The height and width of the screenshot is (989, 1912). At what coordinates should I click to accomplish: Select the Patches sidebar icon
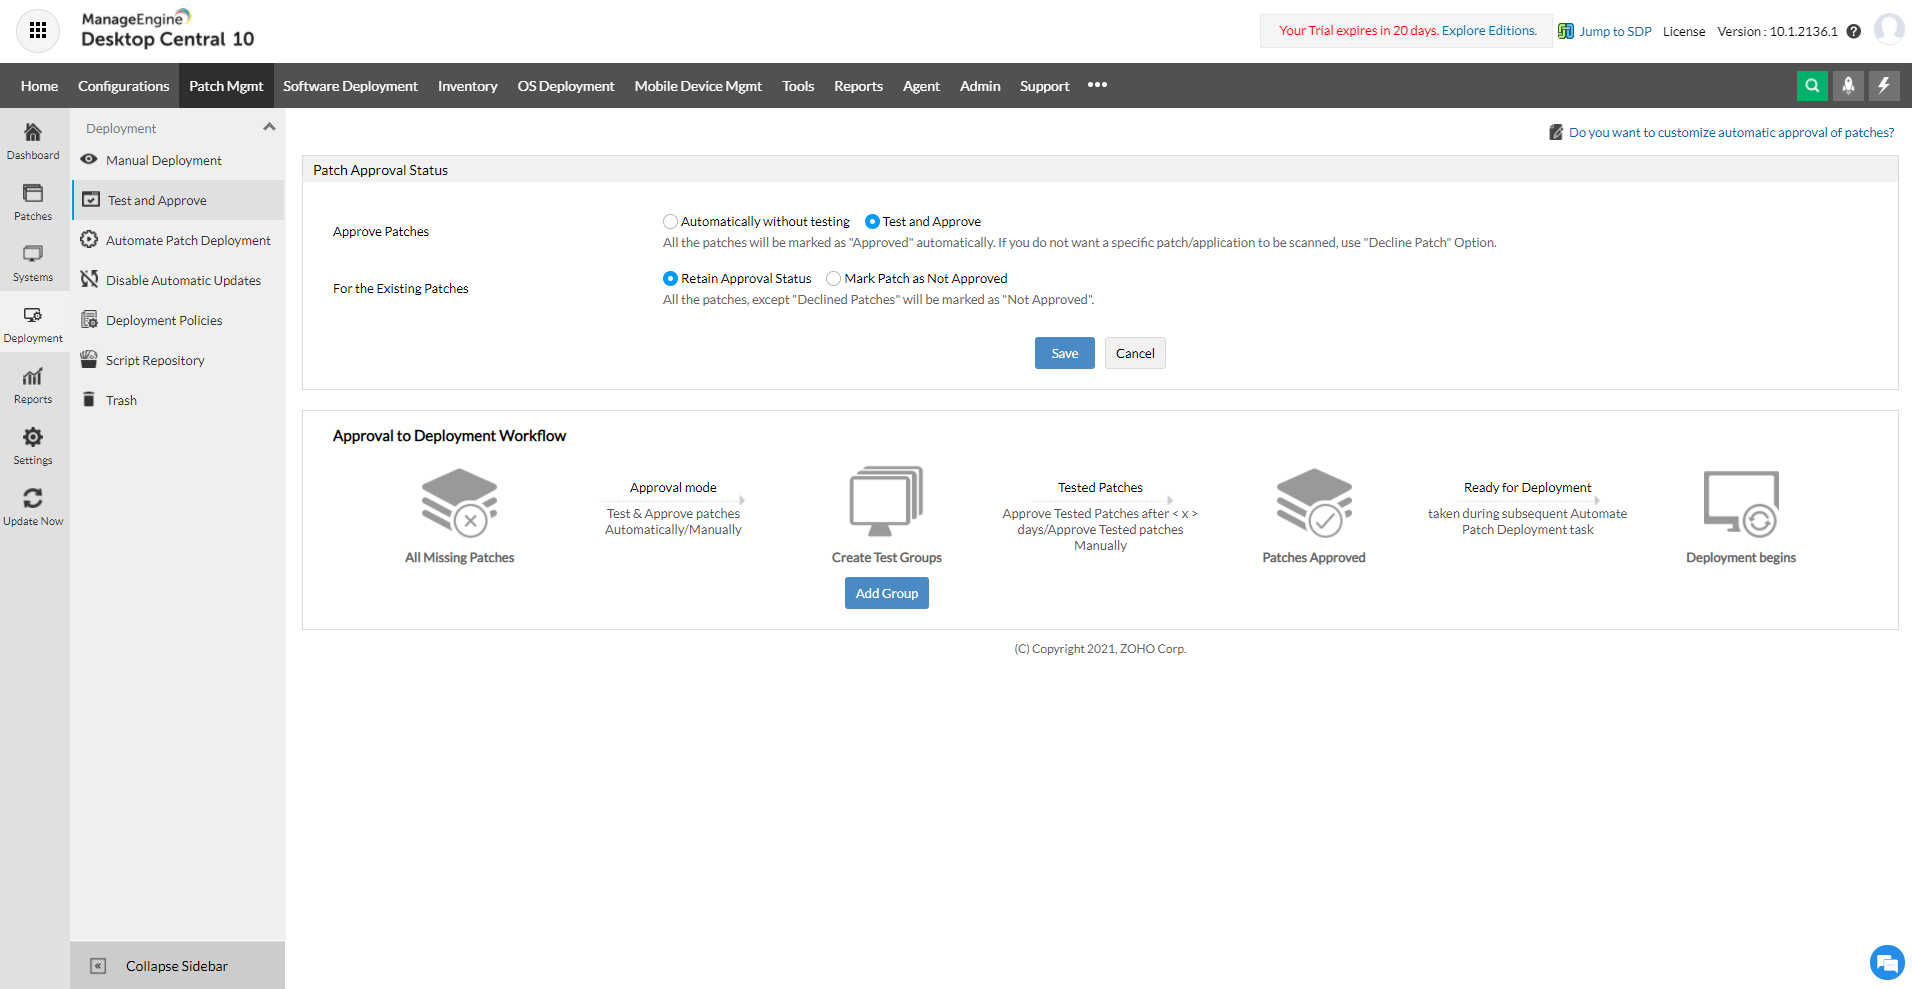33,201
